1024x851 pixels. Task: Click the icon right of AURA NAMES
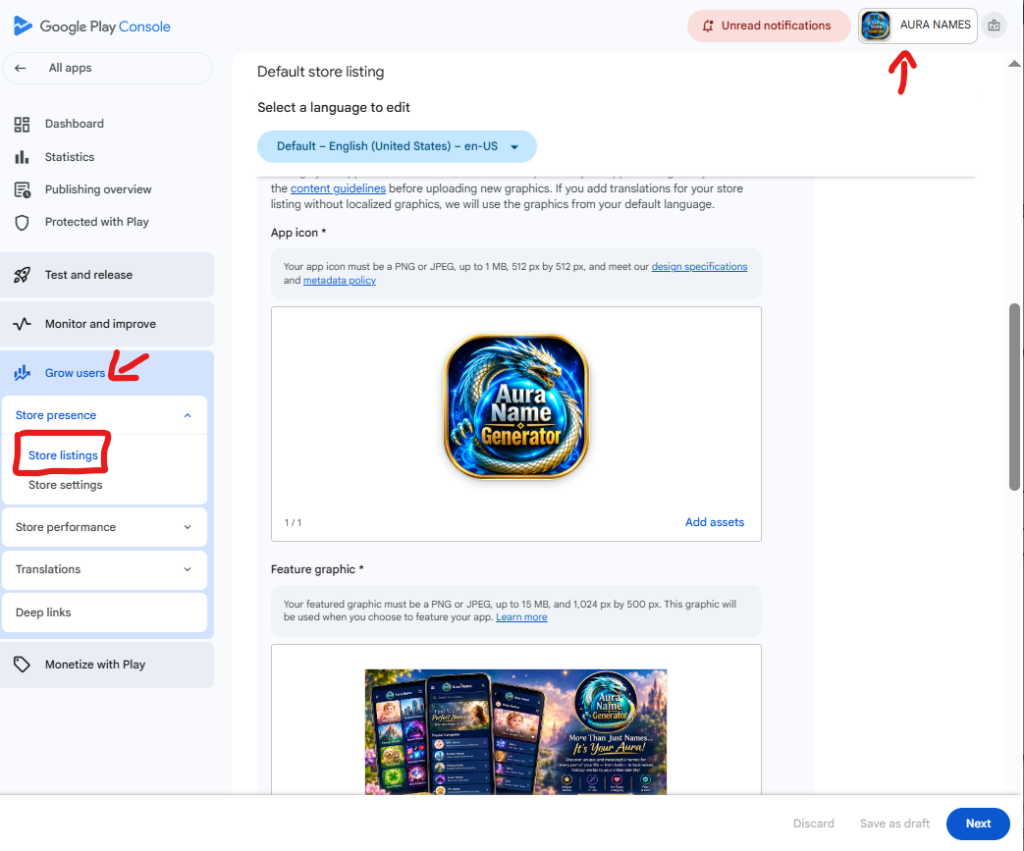[x=994, y=26]
